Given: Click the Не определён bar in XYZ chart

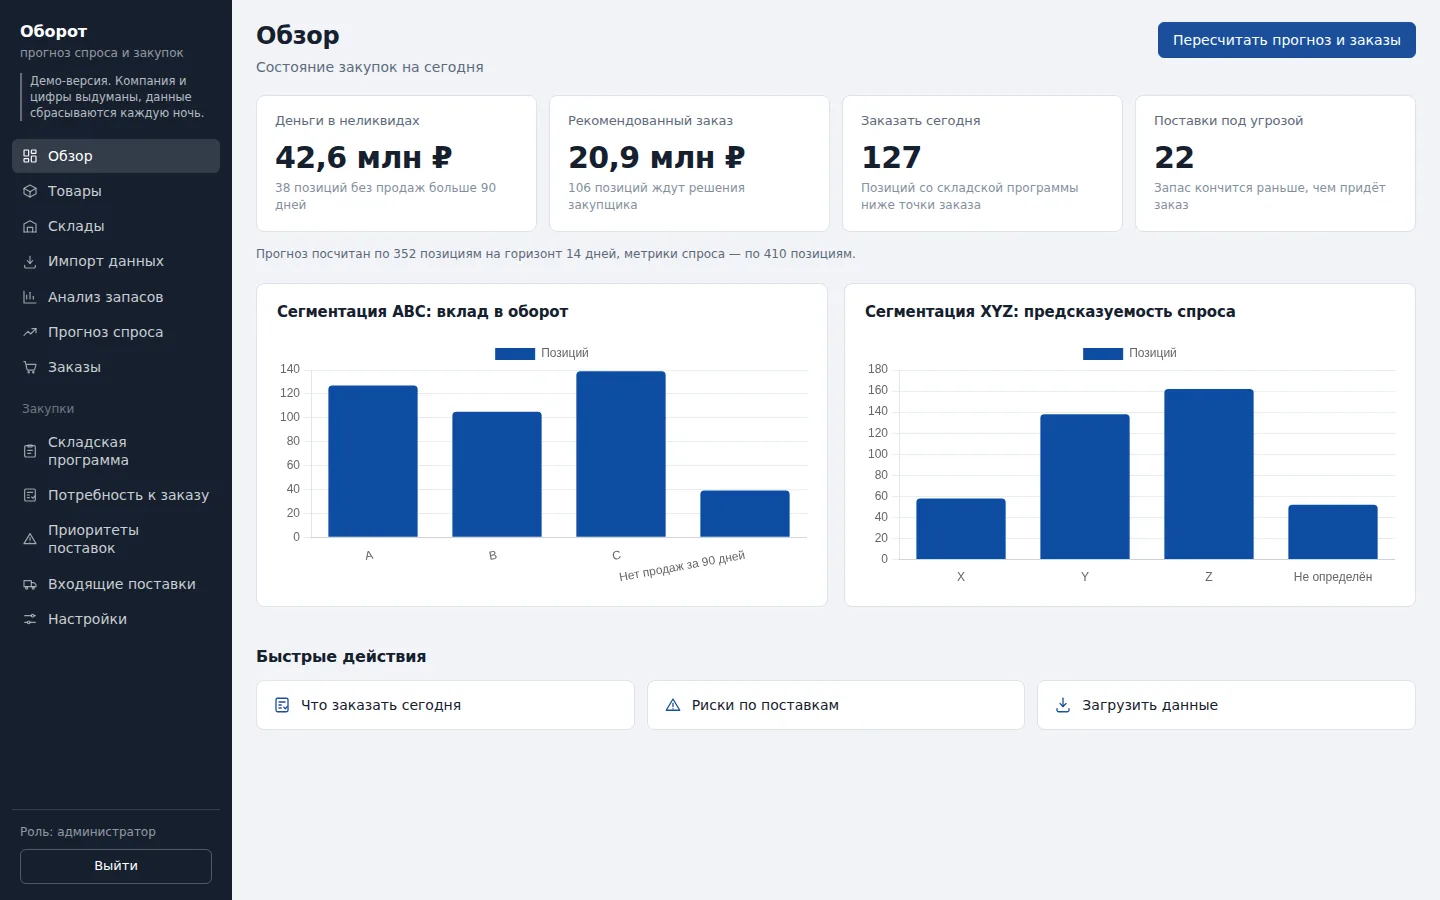Looking at the screenshot, I should 1333,532.
